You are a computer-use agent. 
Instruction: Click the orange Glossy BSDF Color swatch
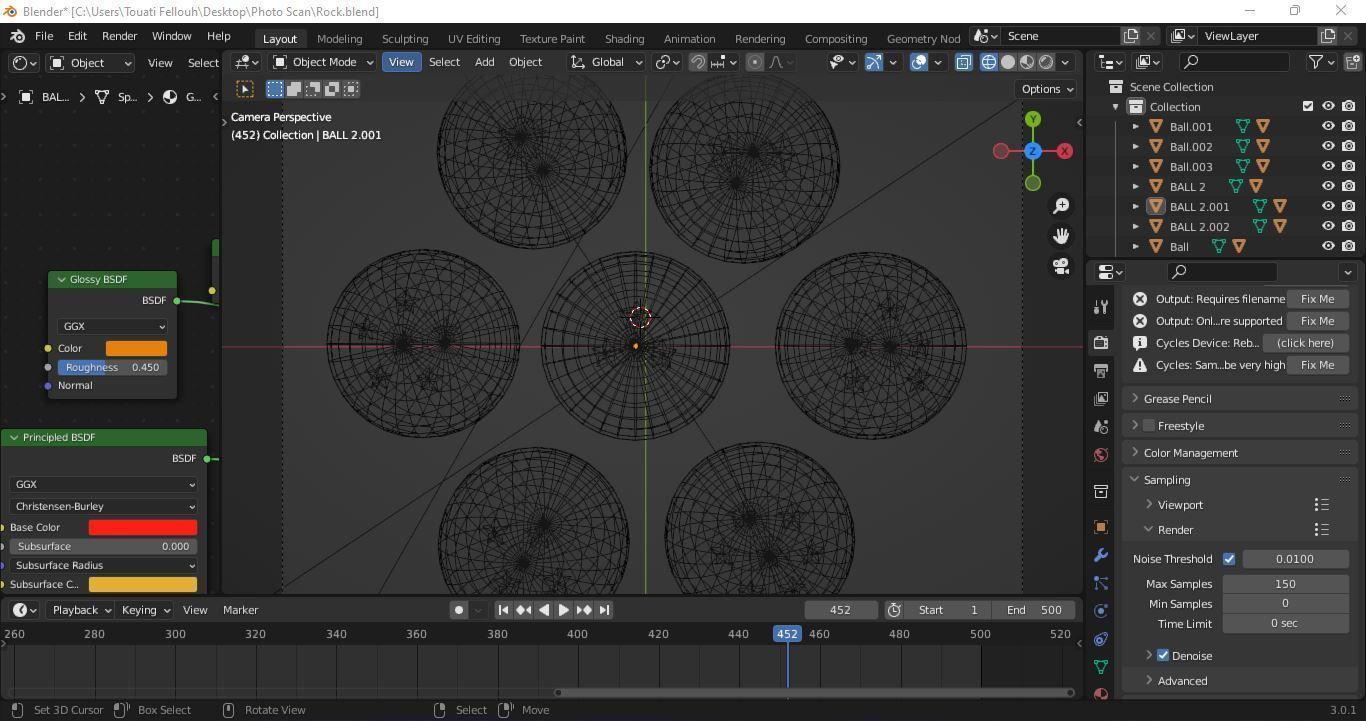click(x=136, y=348)
